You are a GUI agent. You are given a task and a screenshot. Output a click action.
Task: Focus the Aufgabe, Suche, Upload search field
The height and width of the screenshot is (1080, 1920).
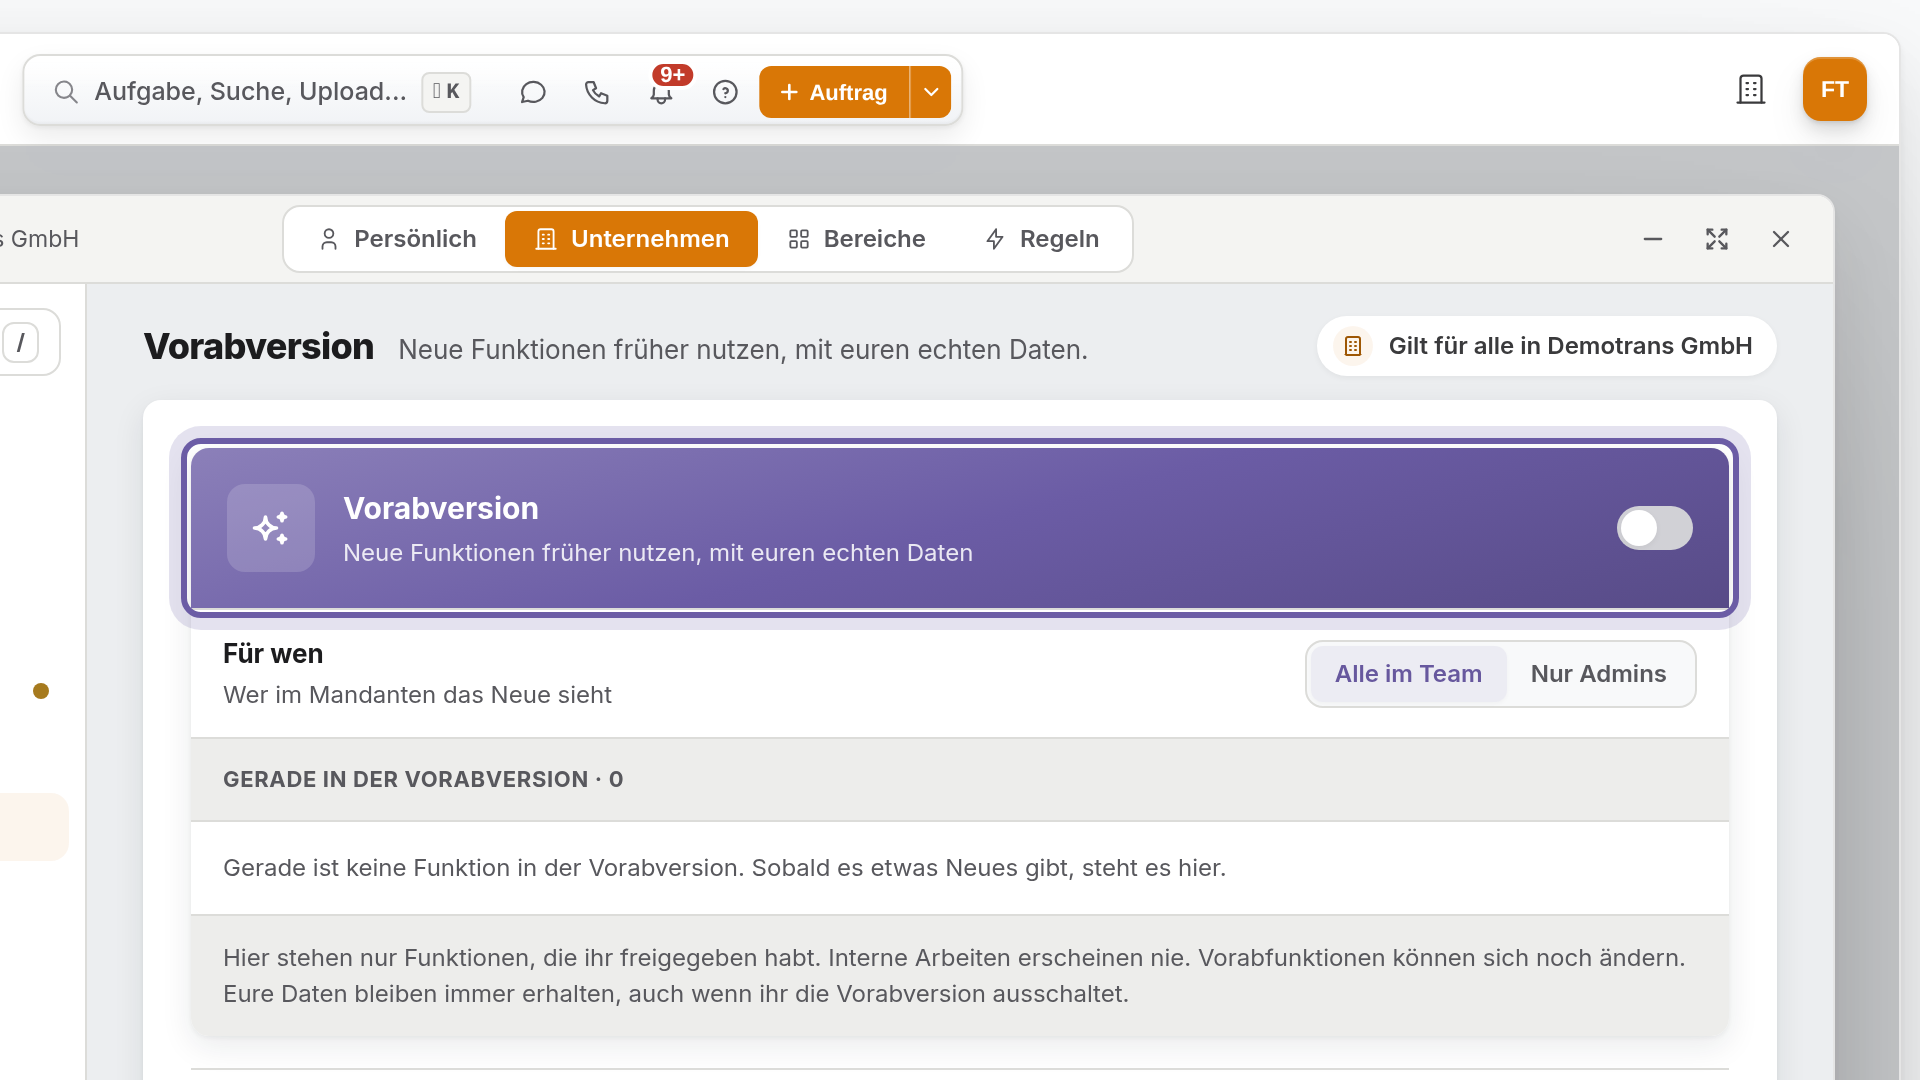[250, 92]
